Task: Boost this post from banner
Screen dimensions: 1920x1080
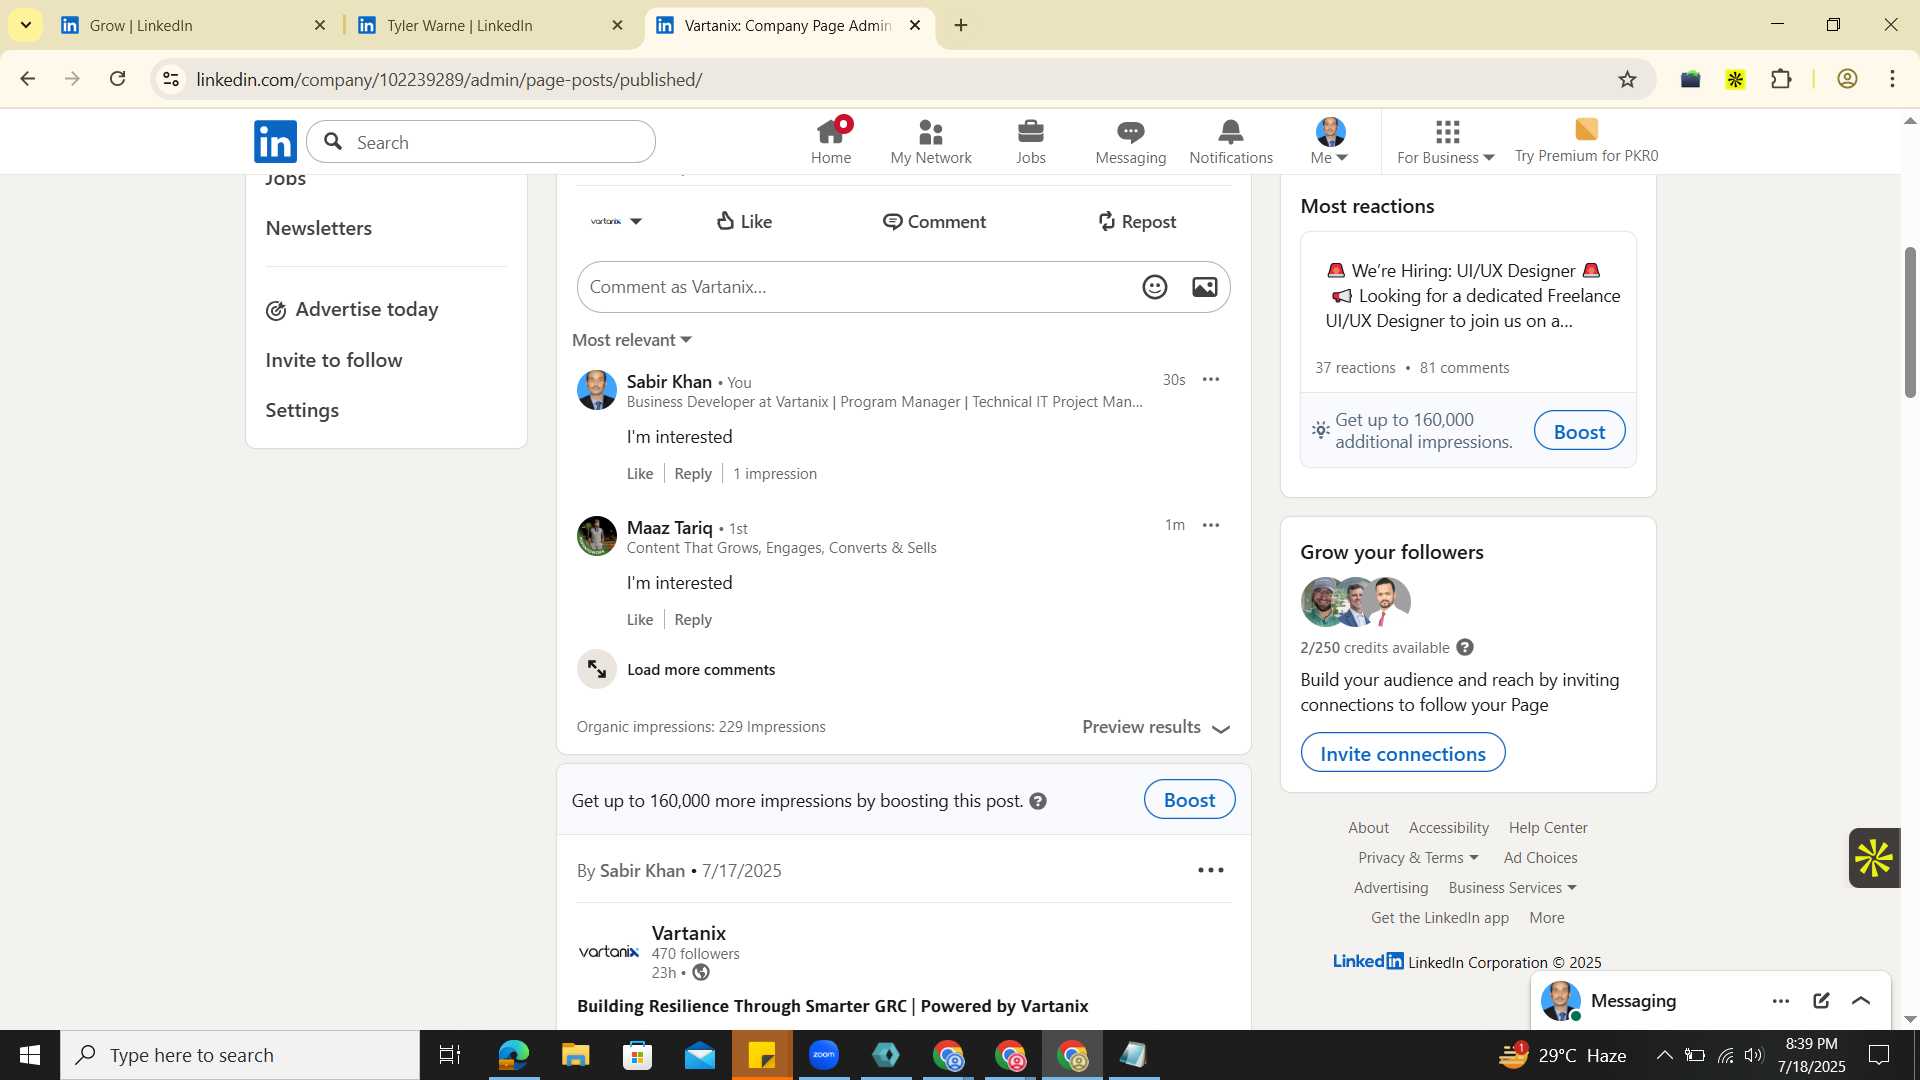Action: 1189,800
